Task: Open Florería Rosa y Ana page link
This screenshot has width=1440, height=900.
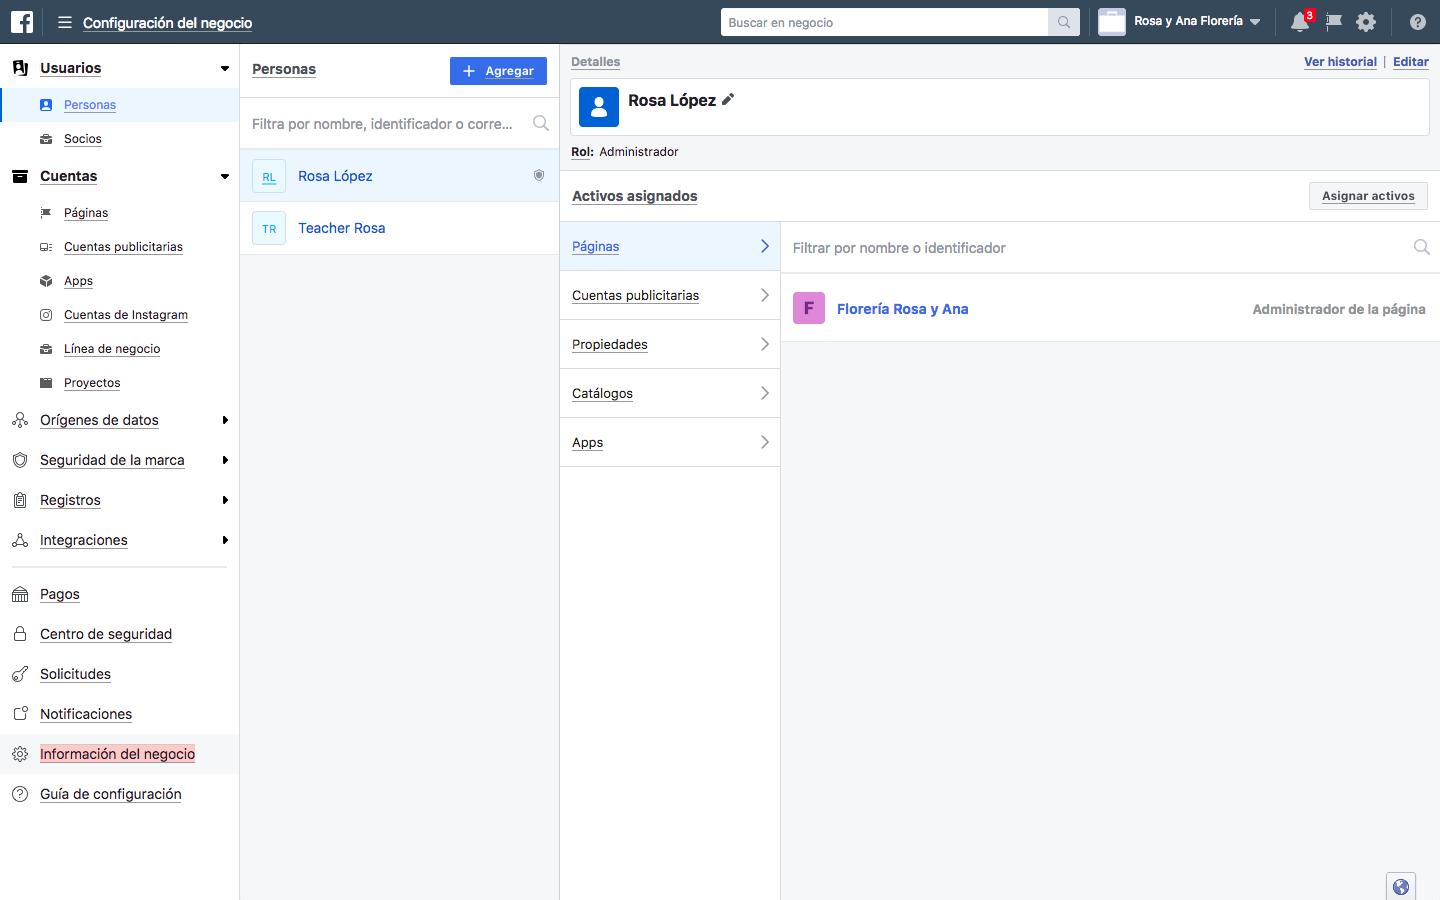Action: click(902, 309)
